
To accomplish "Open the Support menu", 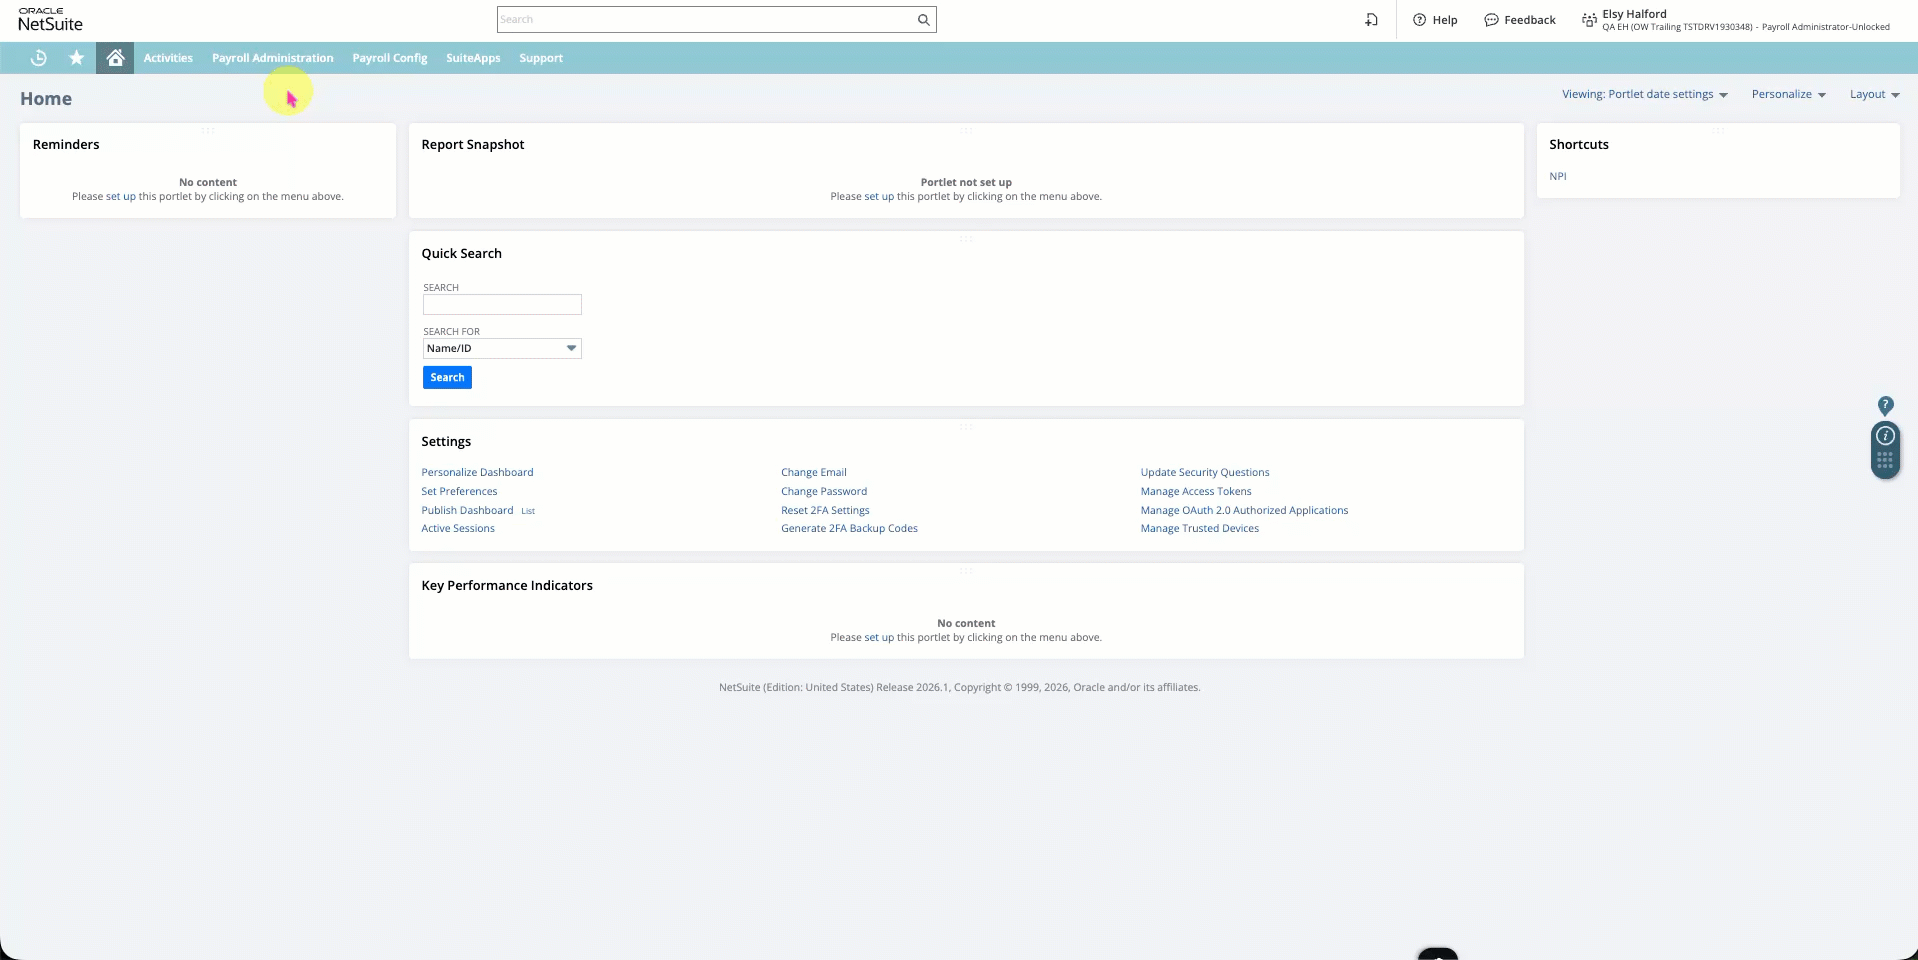I will (x=541, y=58).
